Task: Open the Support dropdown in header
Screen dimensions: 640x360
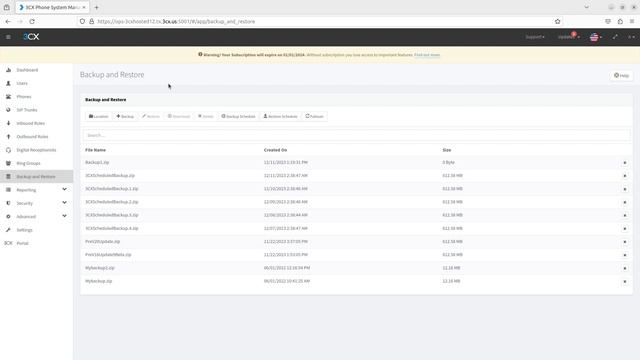Action: [535, 37]
